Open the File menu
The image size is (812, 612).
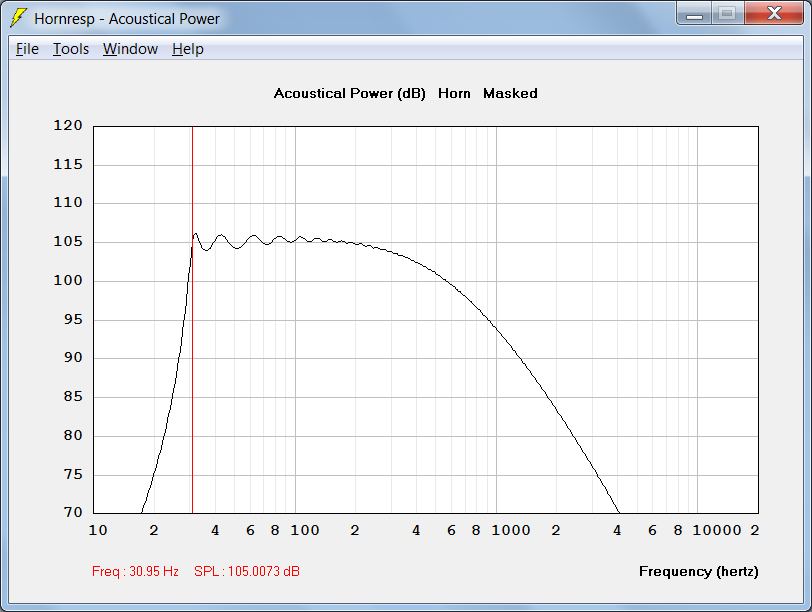click(27, 49)
